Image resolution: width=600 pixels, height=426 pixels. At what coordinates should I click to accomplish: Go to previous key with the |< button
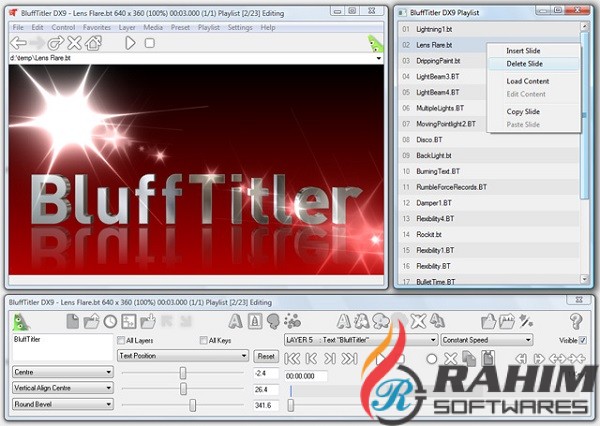pos(311,359)
